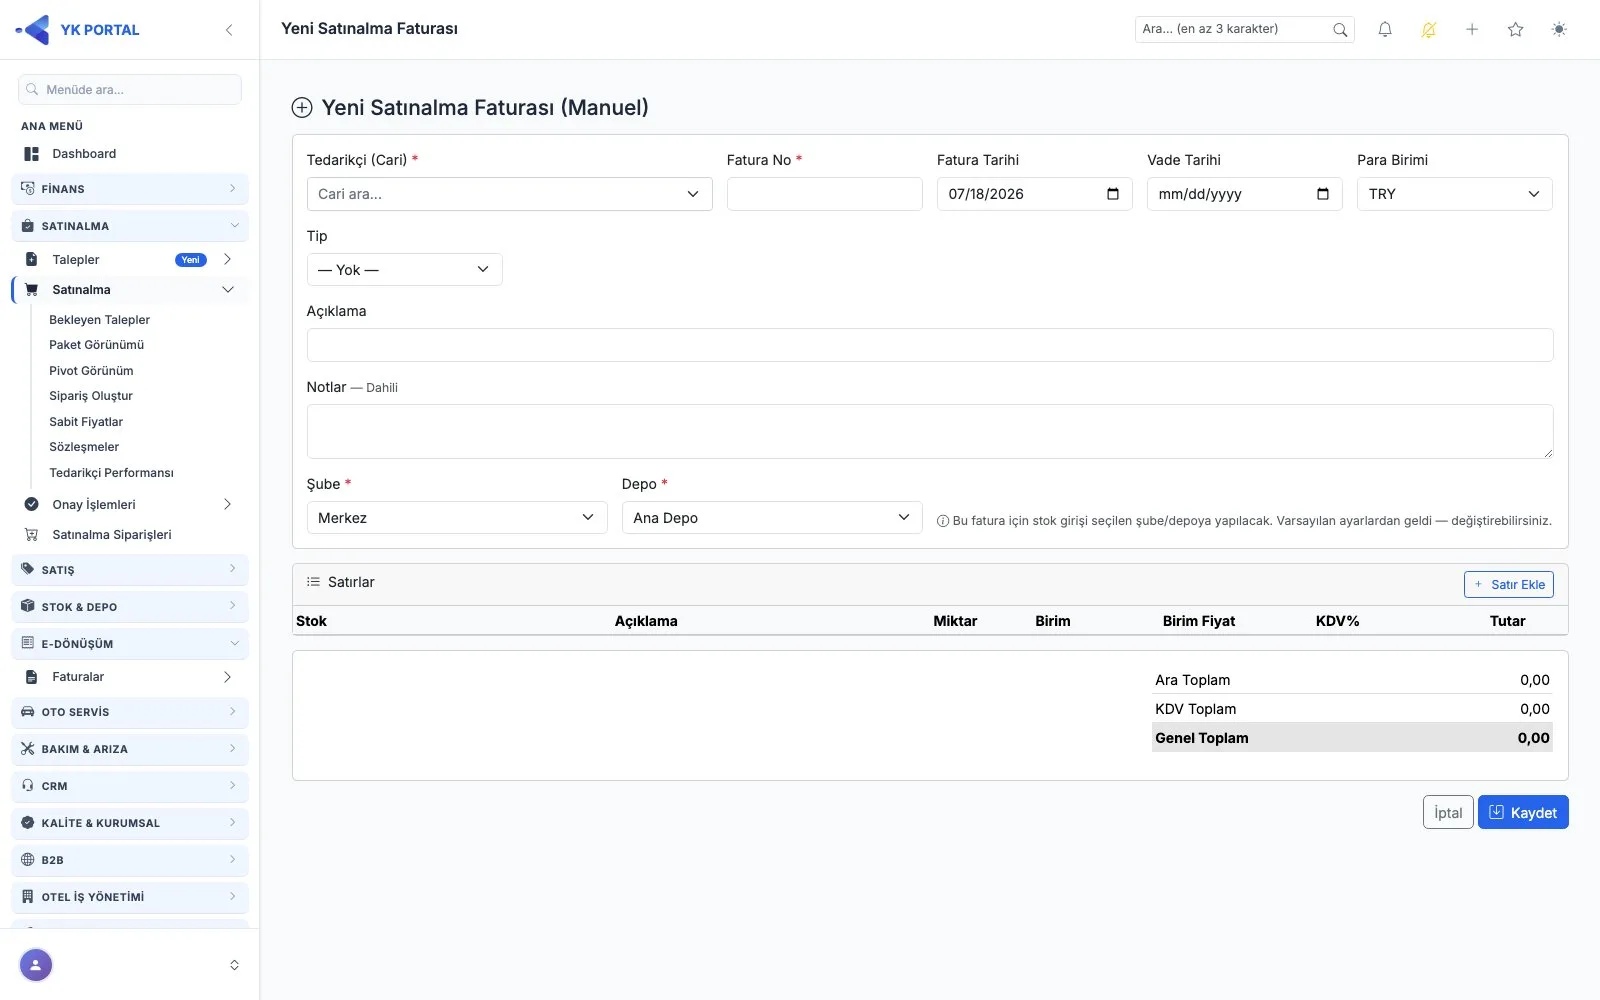
Task: Open the Depo dropdown showing Ana Depo
Action: coord(771,518)
